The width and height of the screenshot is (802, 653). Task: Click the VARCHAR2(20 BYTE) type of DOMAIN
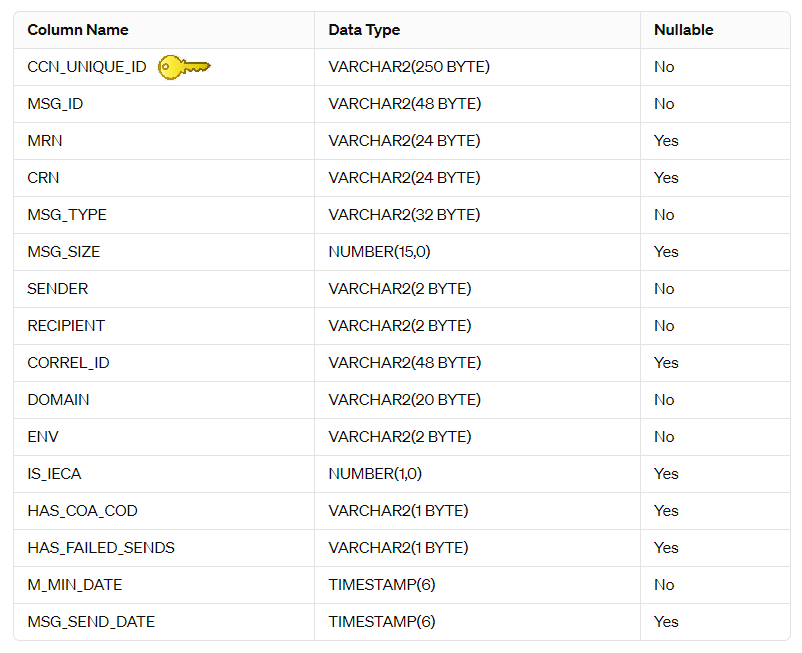pyautogui.click(x=405, y=400)
